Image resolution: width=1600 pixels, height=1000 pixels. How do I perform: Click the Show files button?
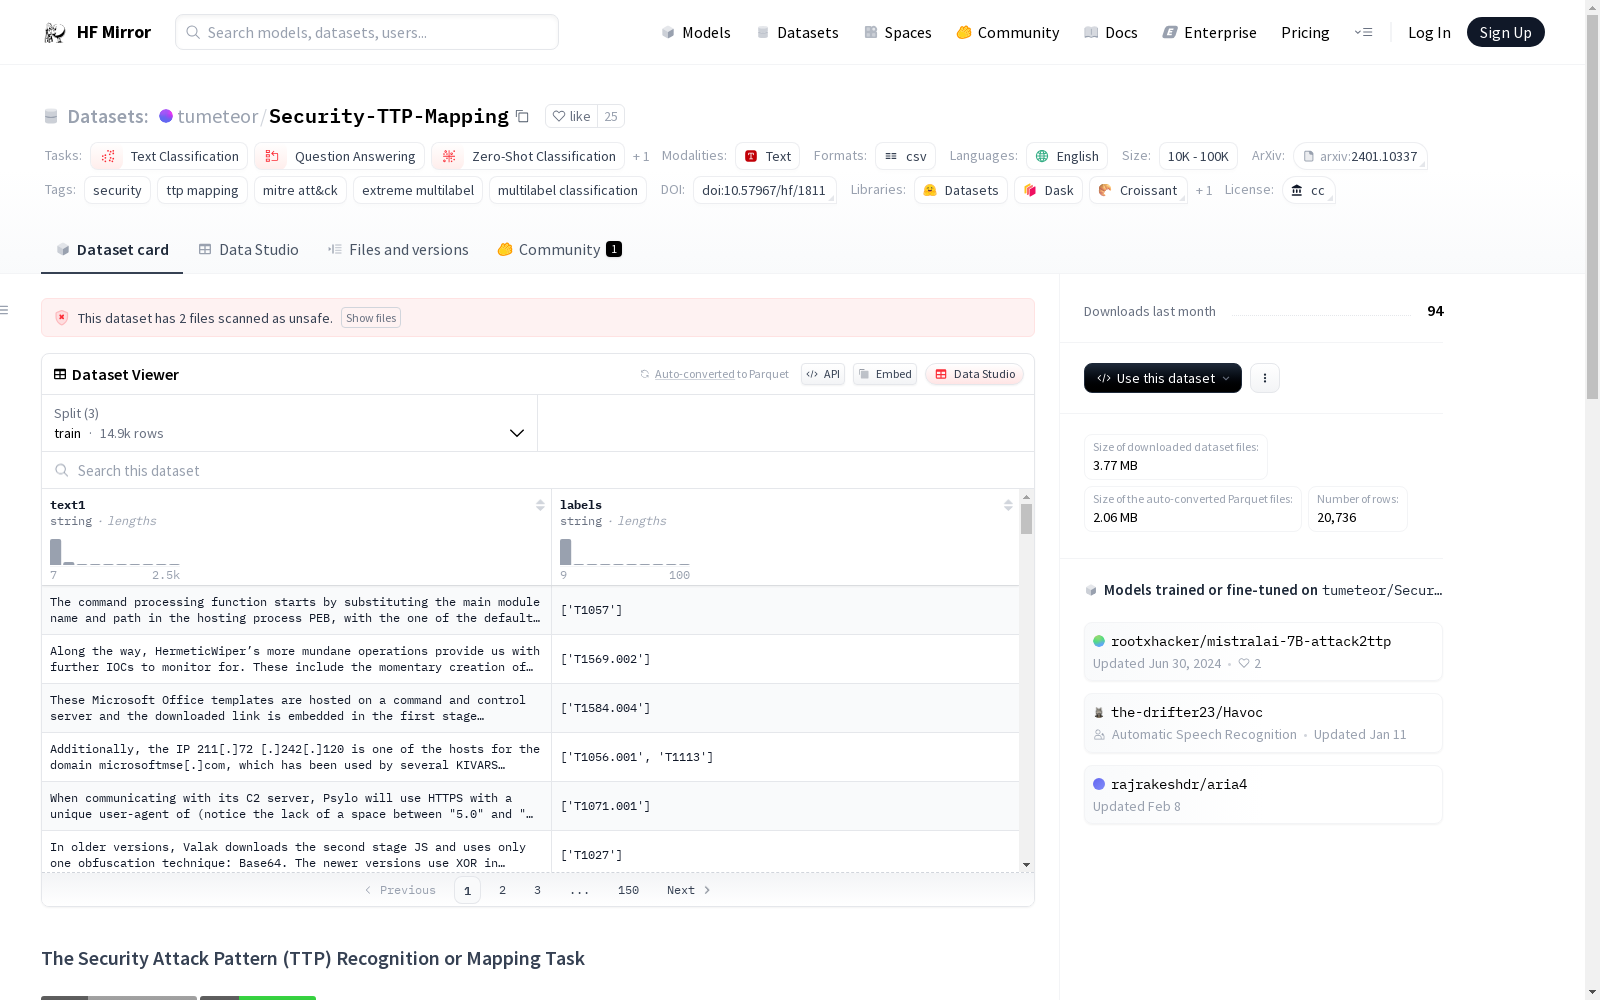coord(371,318)
